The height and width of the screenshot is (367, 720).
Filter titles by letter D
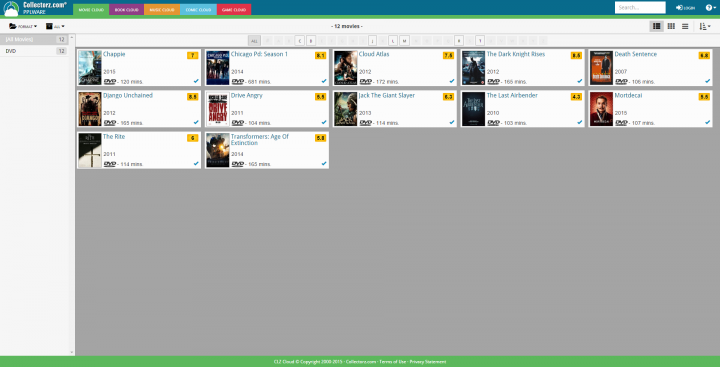311,41
